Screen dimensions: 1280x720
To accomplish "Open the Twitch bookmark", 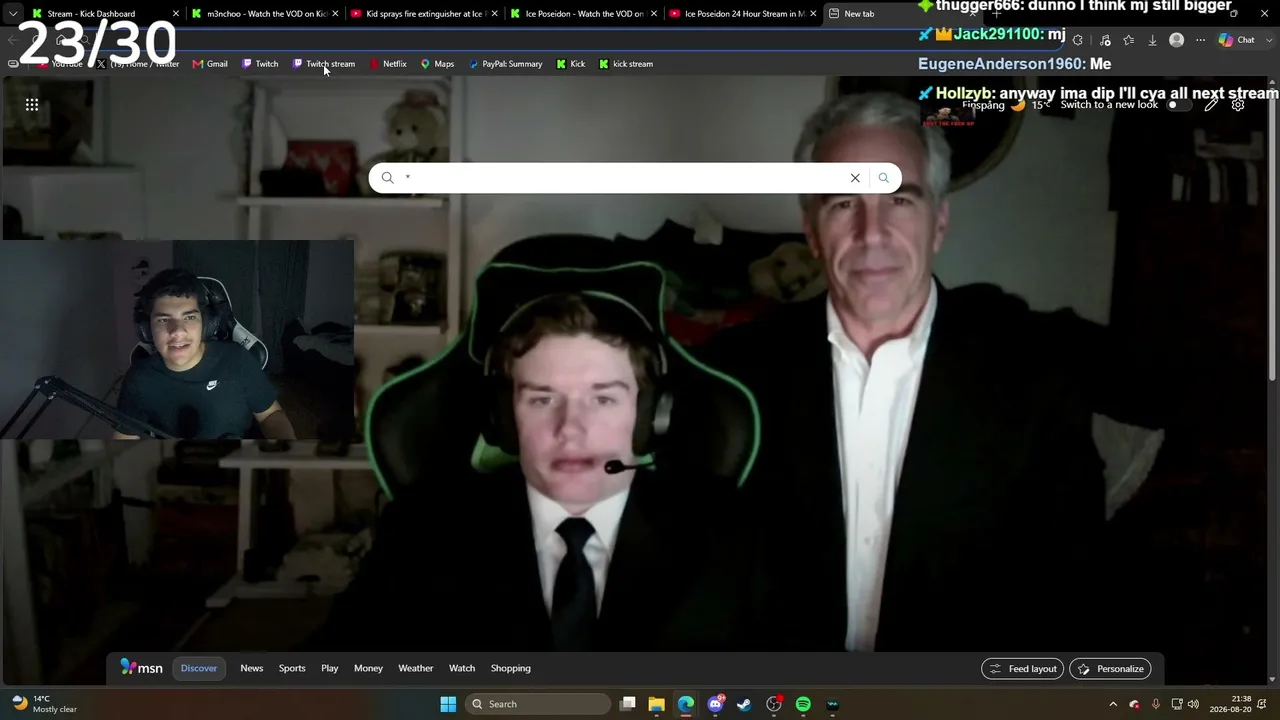I will coord(260,64).
